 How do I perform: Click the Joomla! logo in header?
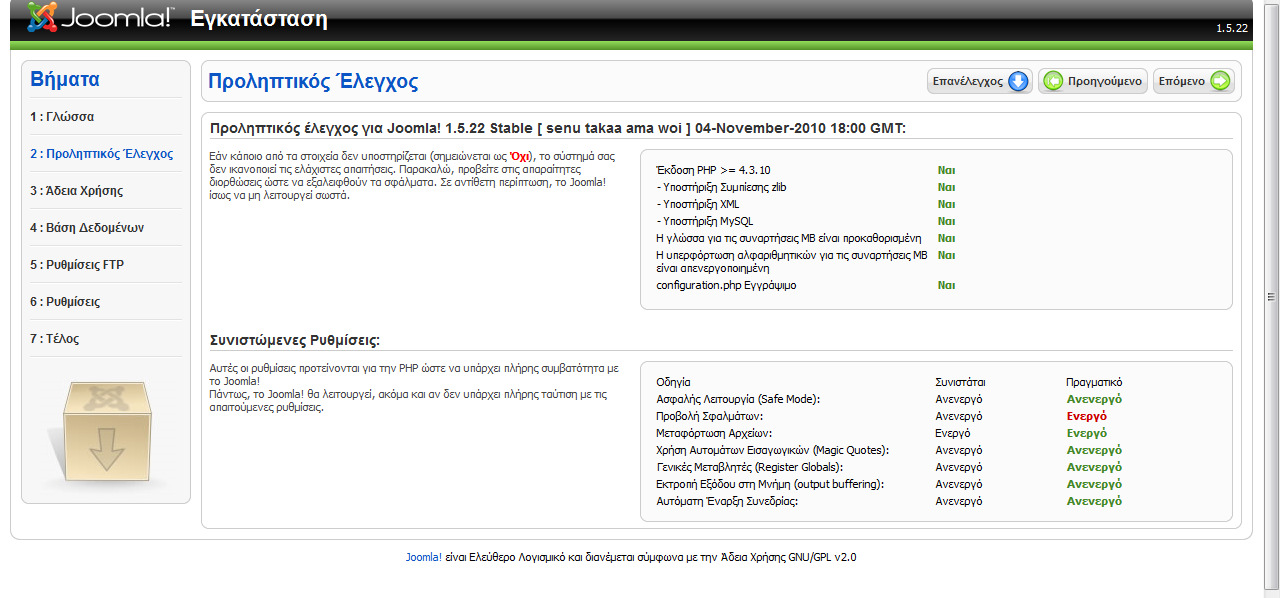[x=100, y=18]
